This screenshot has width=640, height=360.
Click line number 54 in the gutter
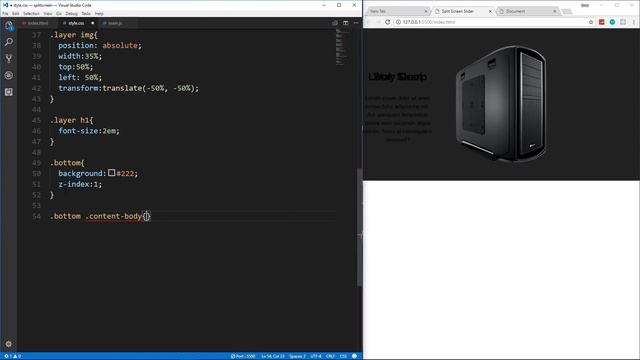click(x=36, y=216)
